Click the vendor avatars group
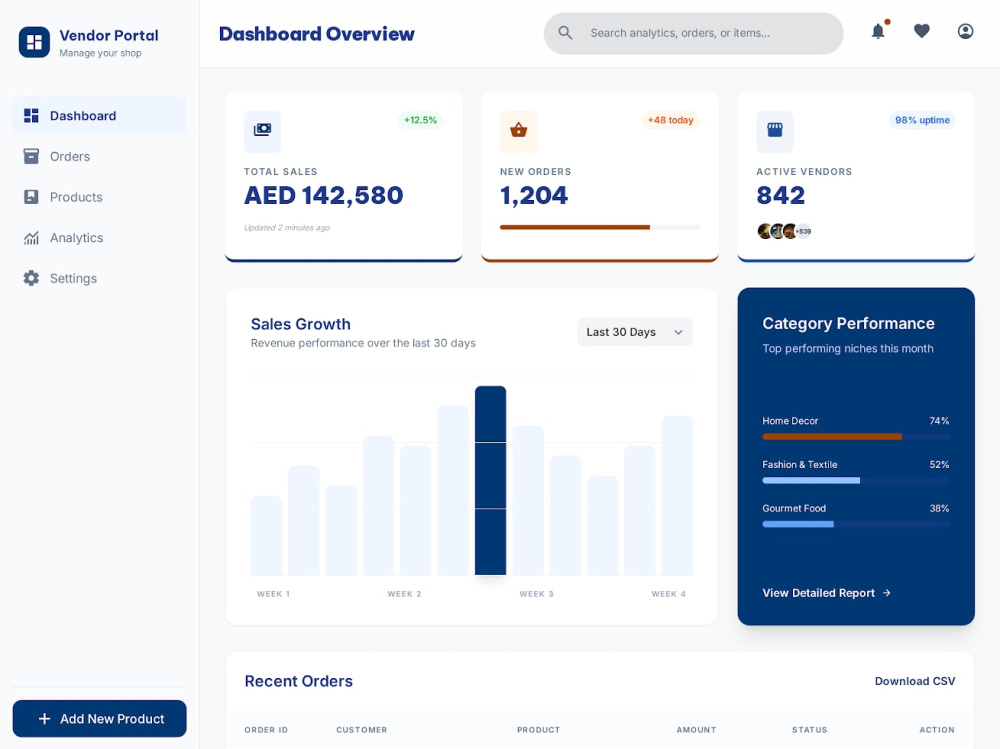This screenshot has width=1000, height=749. 784,231
